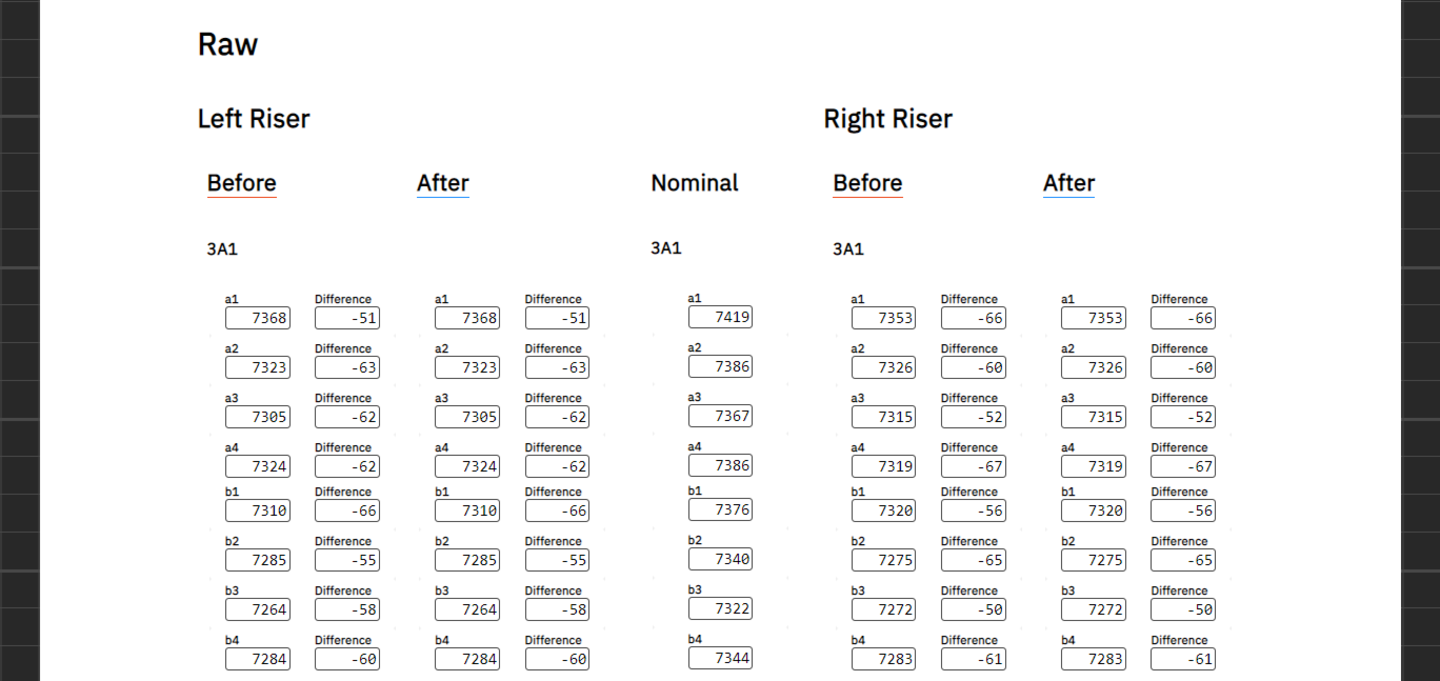Select the Difference field showing -65 beside b2
This screenshot has width=1440, height=681.
[973, 560]
